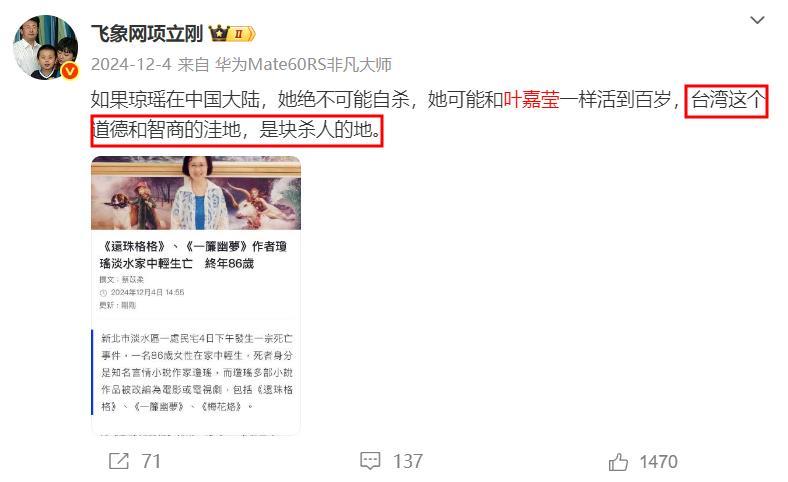Click the article paragraph beginning 新北市淡水區

pos(196,372)
